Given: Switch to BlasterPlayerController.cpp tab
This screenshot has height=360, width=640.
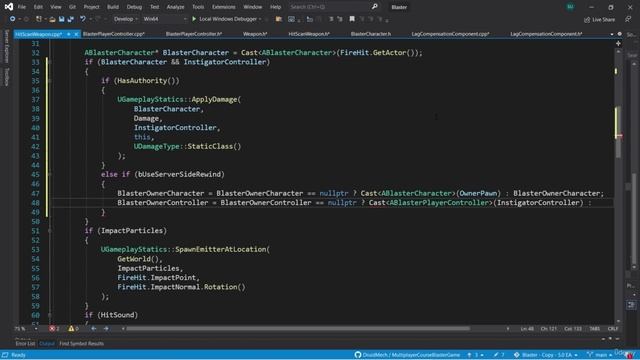Looking at the screenshot, I should pos(113,34).
